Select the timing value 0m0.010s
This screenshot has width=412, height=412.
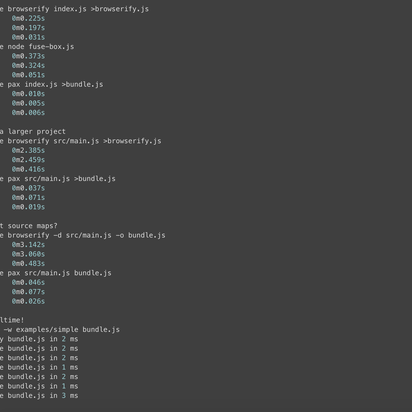(x=28, y=94)
